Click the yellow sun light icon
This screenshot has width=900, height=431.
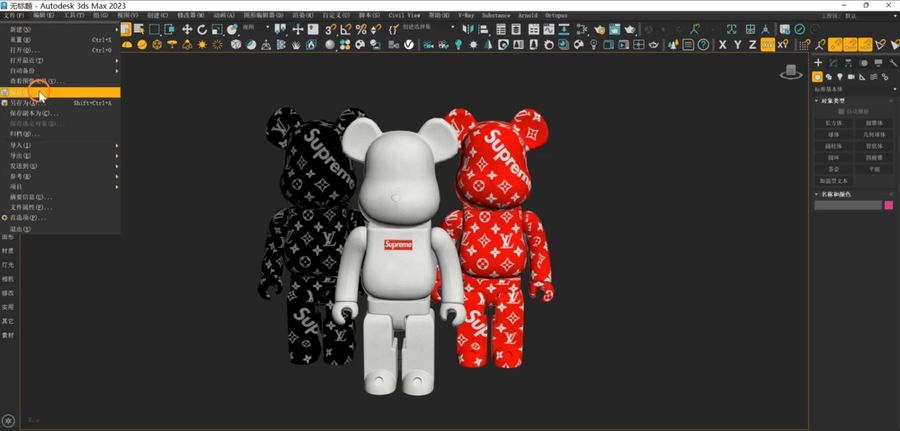202,44
